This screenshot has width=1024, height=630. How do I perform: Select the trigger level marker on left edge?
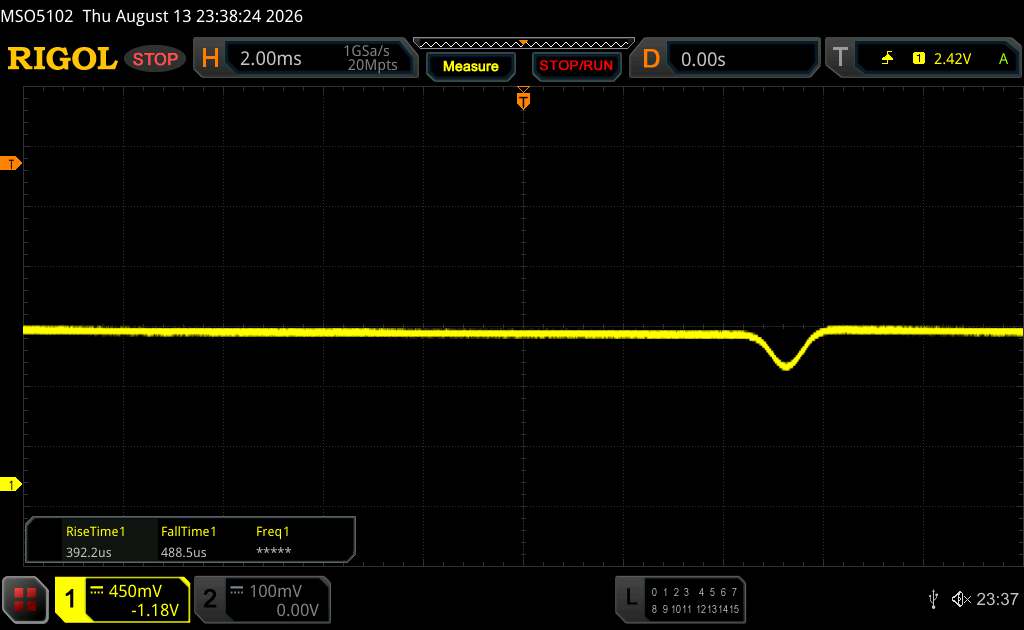click(10, 163)
